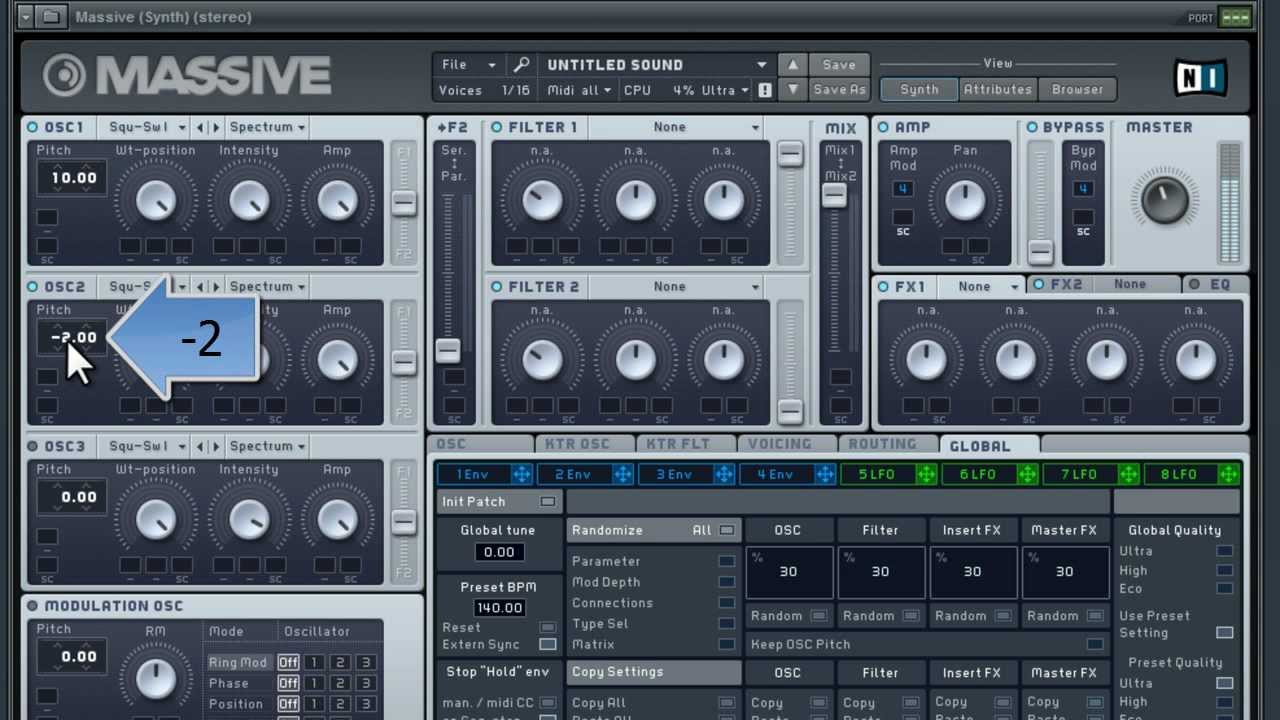This screenshot has height=720, width=1280.
Task: Click the magnifier search icon beside File
Action: tap(521, 64)
